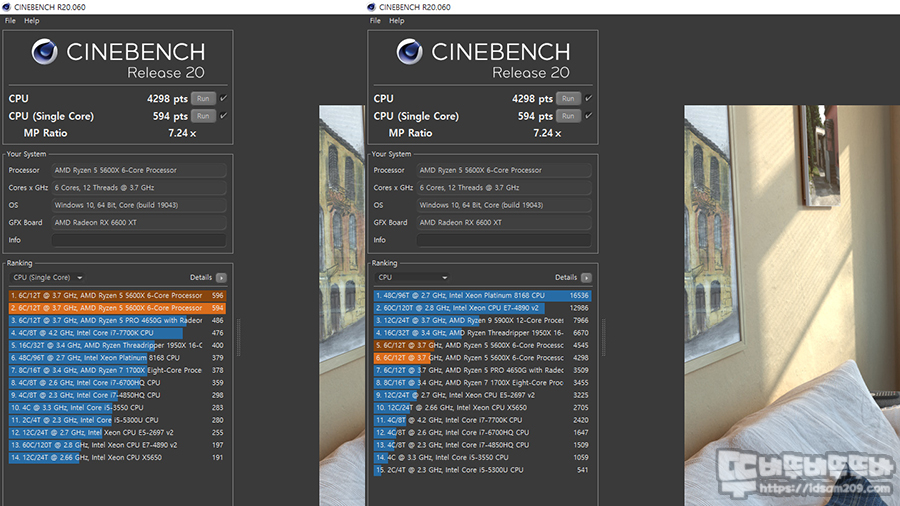Toggle CPU Single Core checkmark in right window
Viewport: 900px width, 506px height.
click(x=588, y=115)
